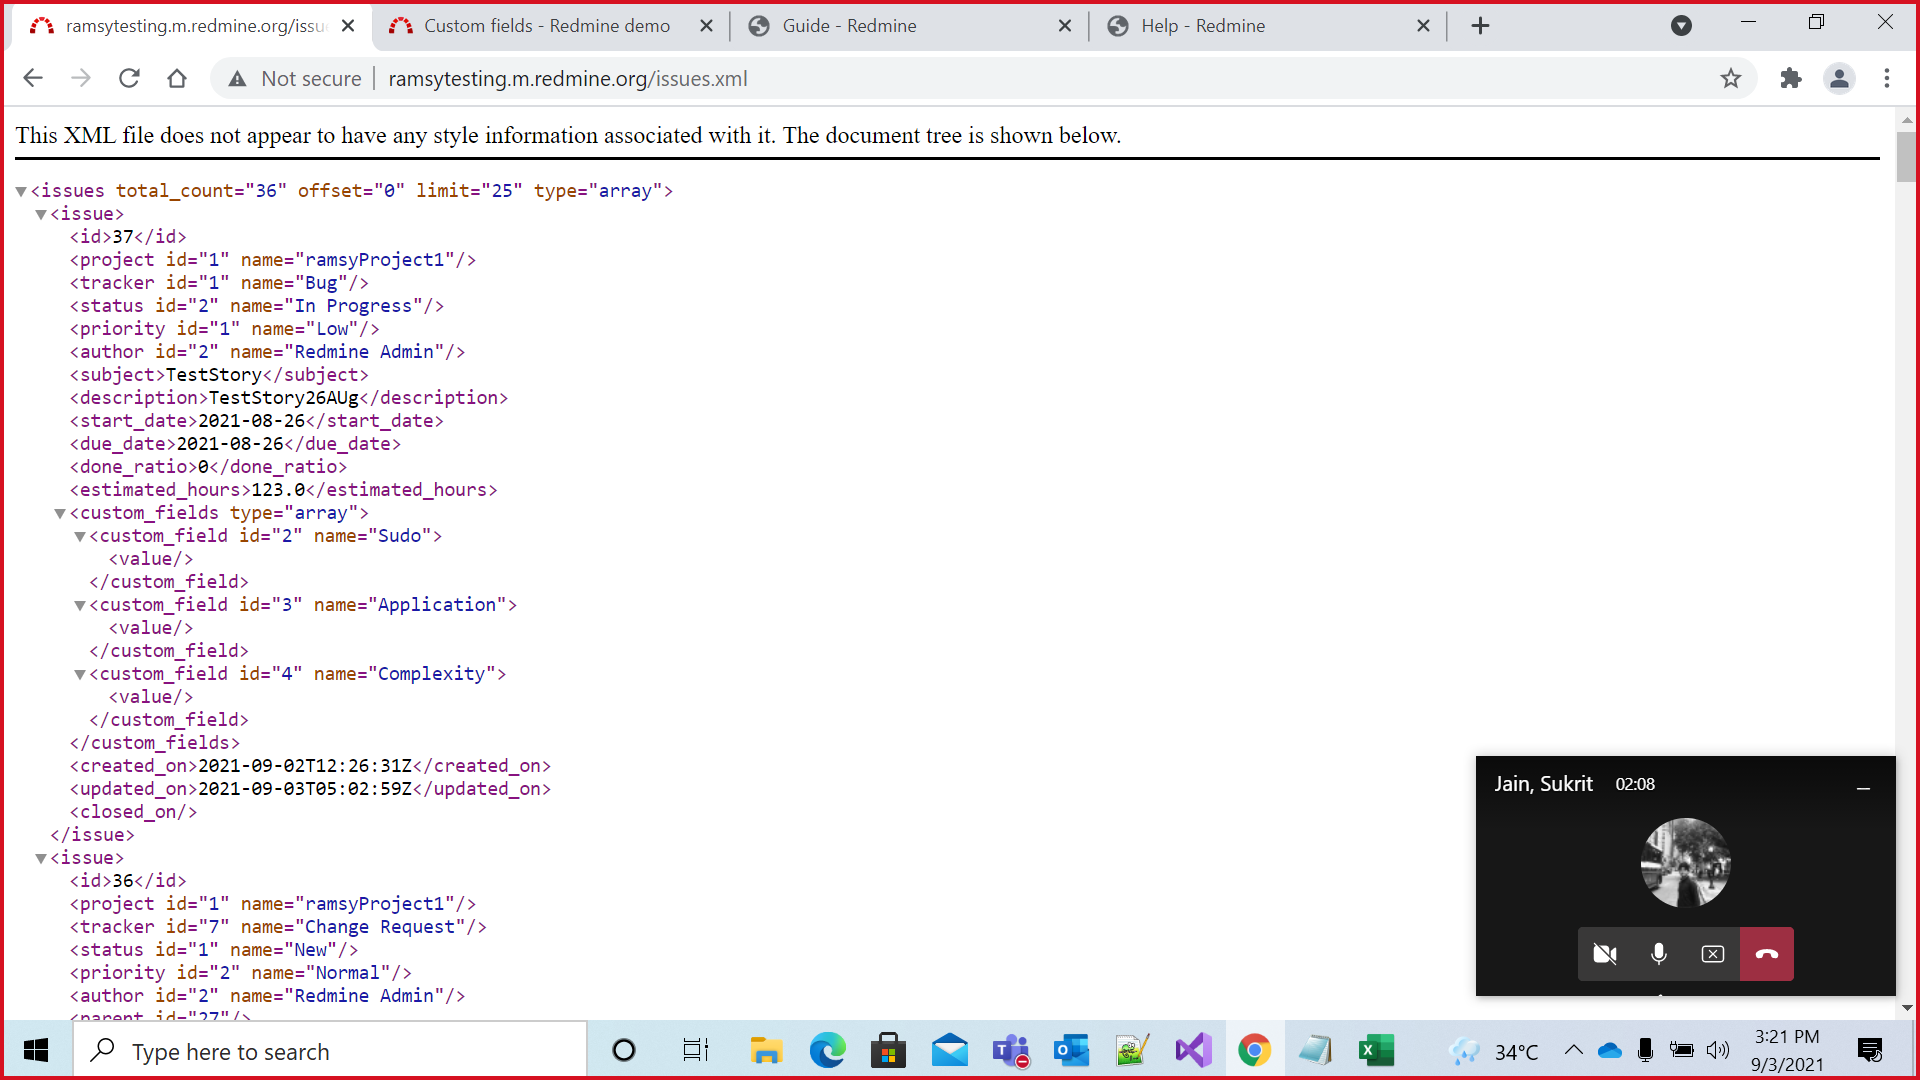1920x1080 pixels.
Task: Collapse the Application custom_field node
Action: (x=80, y=605)
